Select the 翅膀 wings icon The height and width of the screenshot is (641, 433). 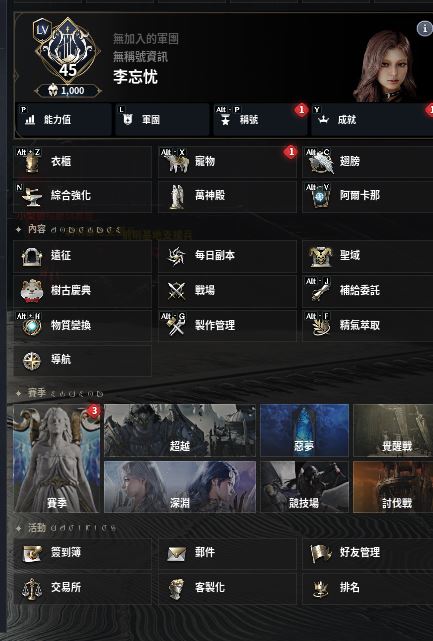321,162
